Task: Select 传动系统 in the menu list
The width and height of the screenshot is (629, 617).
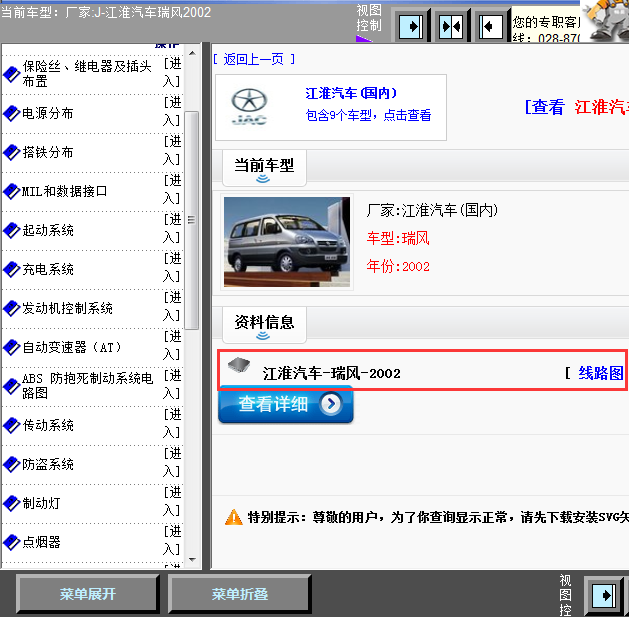Action: coord(48,425)
